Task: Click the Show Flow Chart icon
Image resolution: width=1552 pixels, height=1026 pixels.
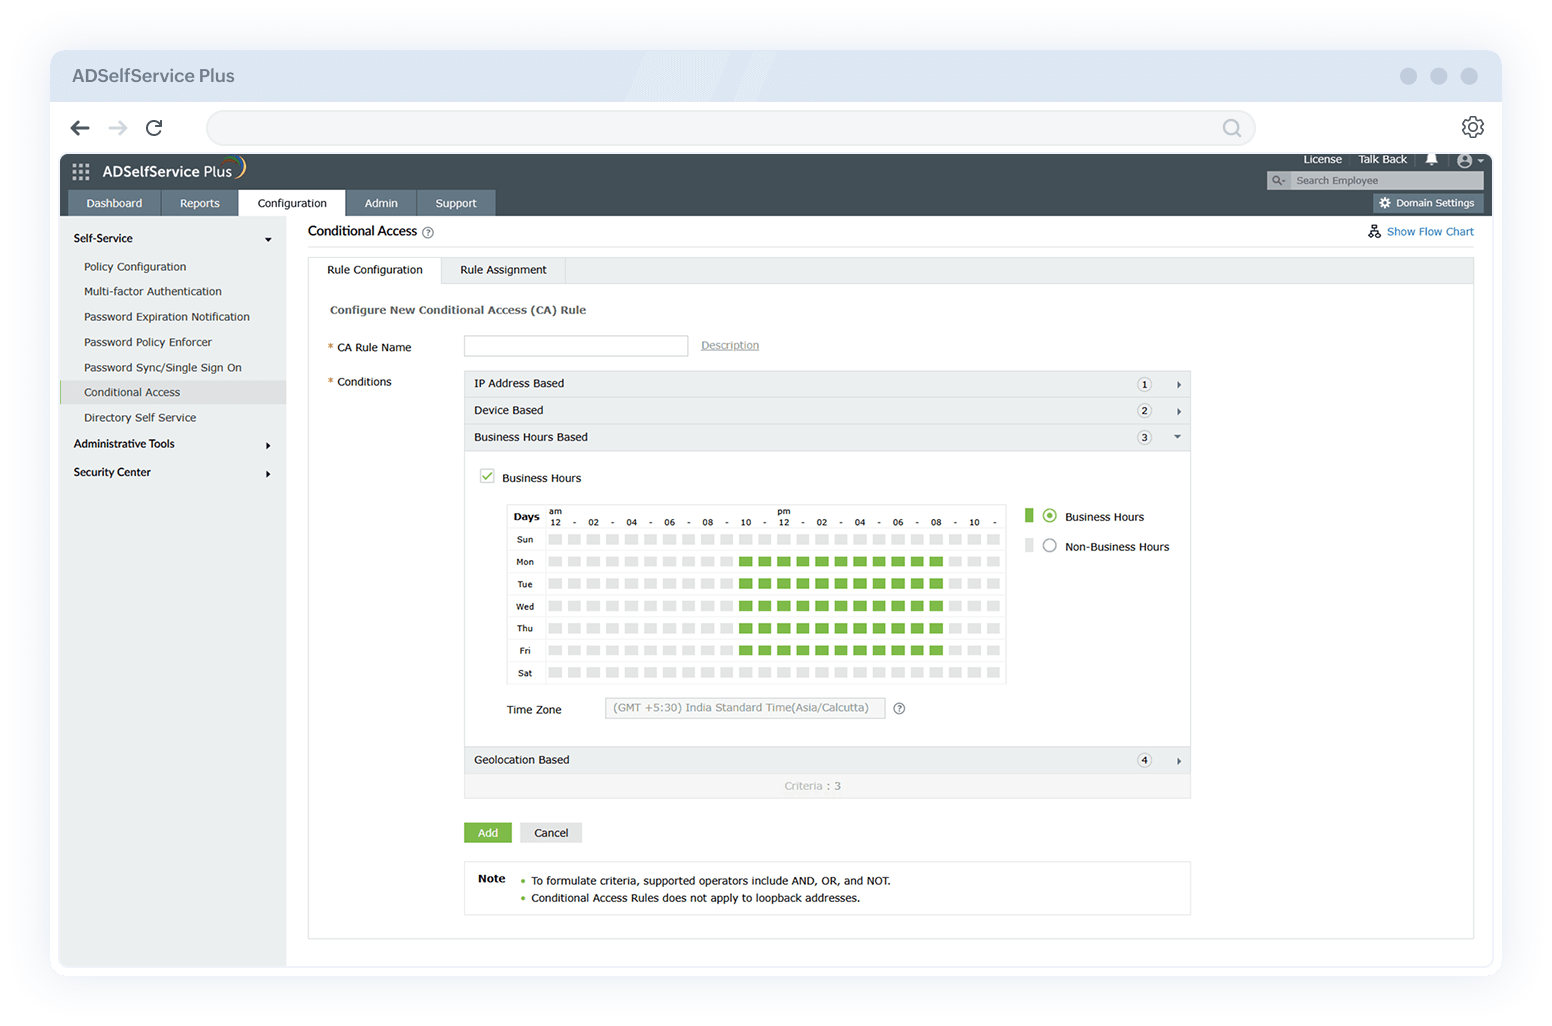Action: tap(1375, 231)
